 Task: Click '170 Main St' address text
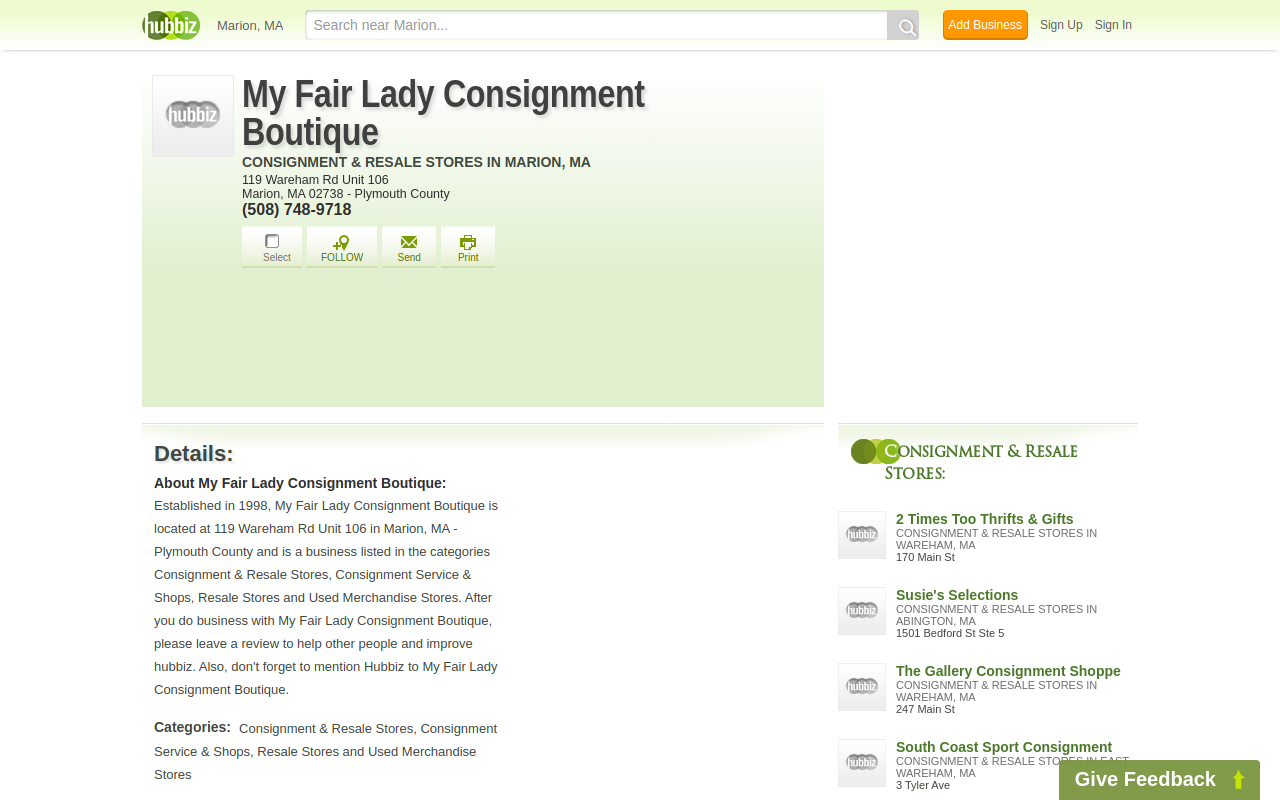tap(925, 557)
